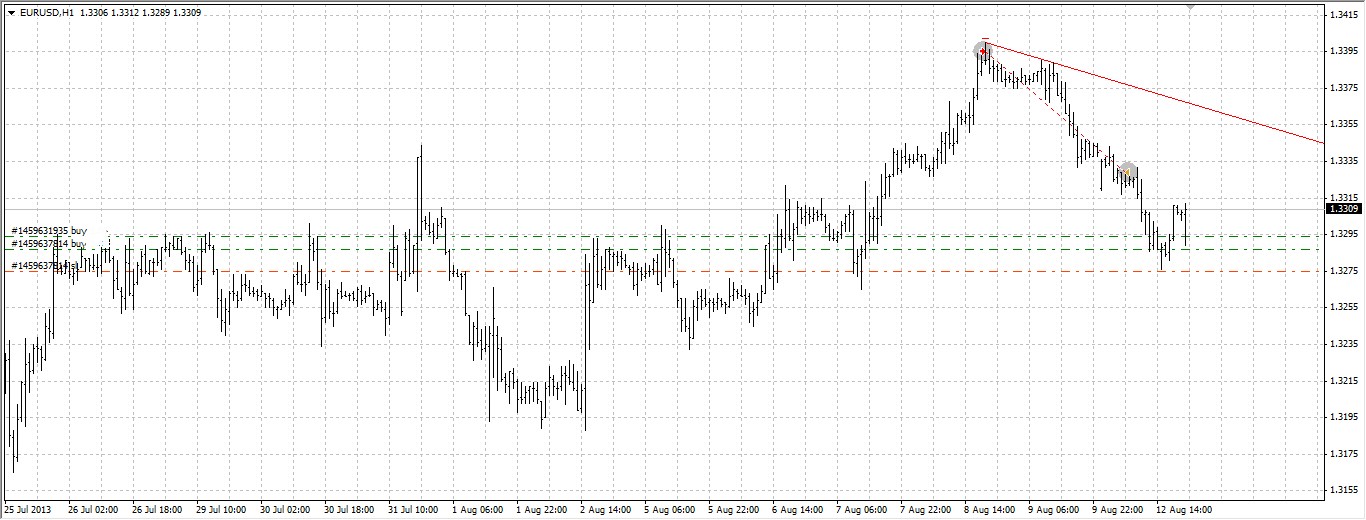This screenshot has width=1366, height=520.
Task: Select the dashed red trade connection line
Action: click(x=1056, y=110)
